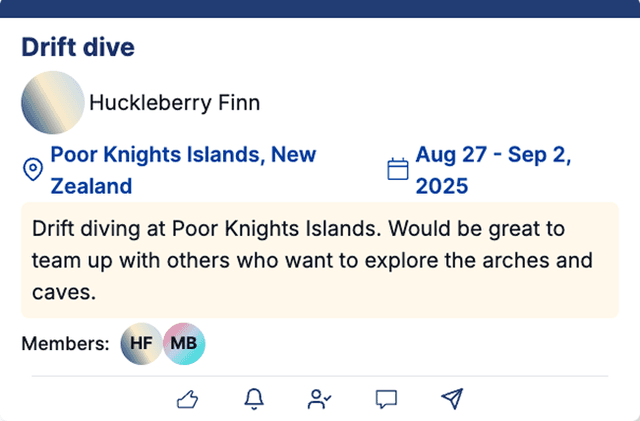Share the post via paper plane icon
Viewport: 640px width, 421px height.
452,399
